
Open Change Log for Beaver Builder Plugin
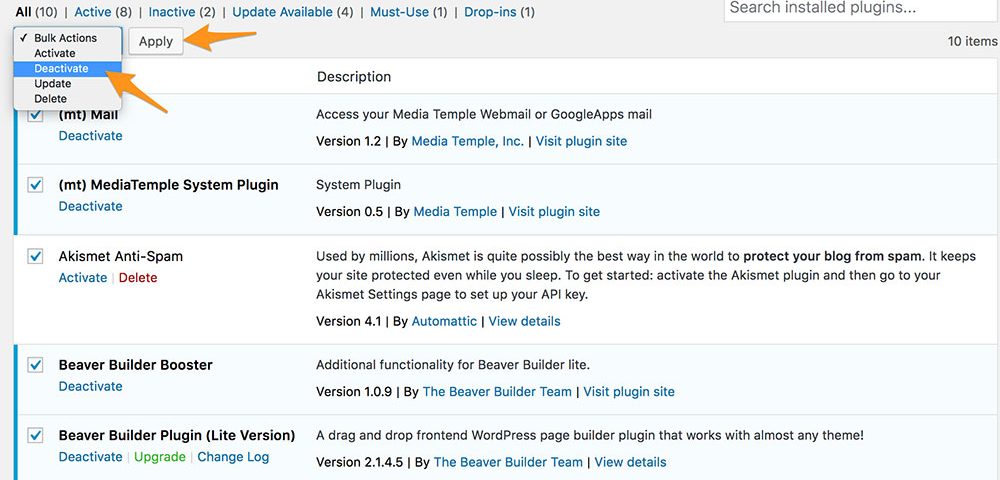233,456
